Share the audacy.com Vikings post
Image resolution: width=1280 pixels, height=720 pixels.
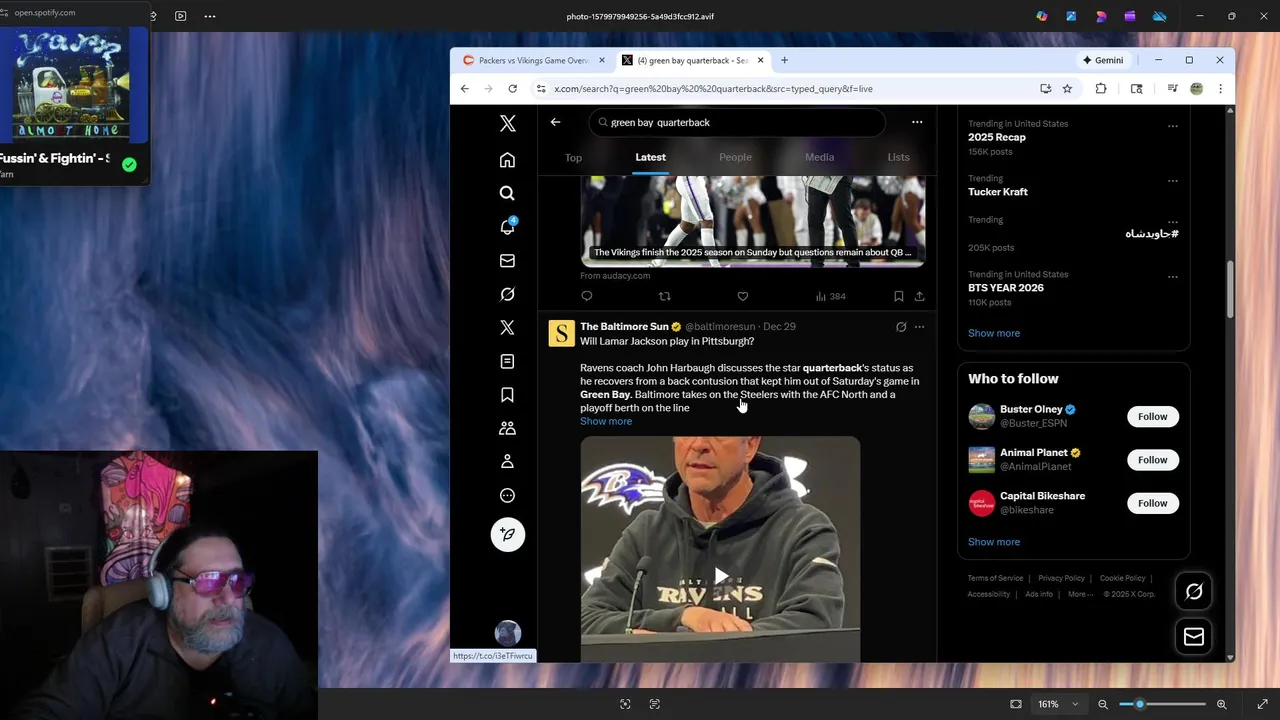(x=919, y=296)
